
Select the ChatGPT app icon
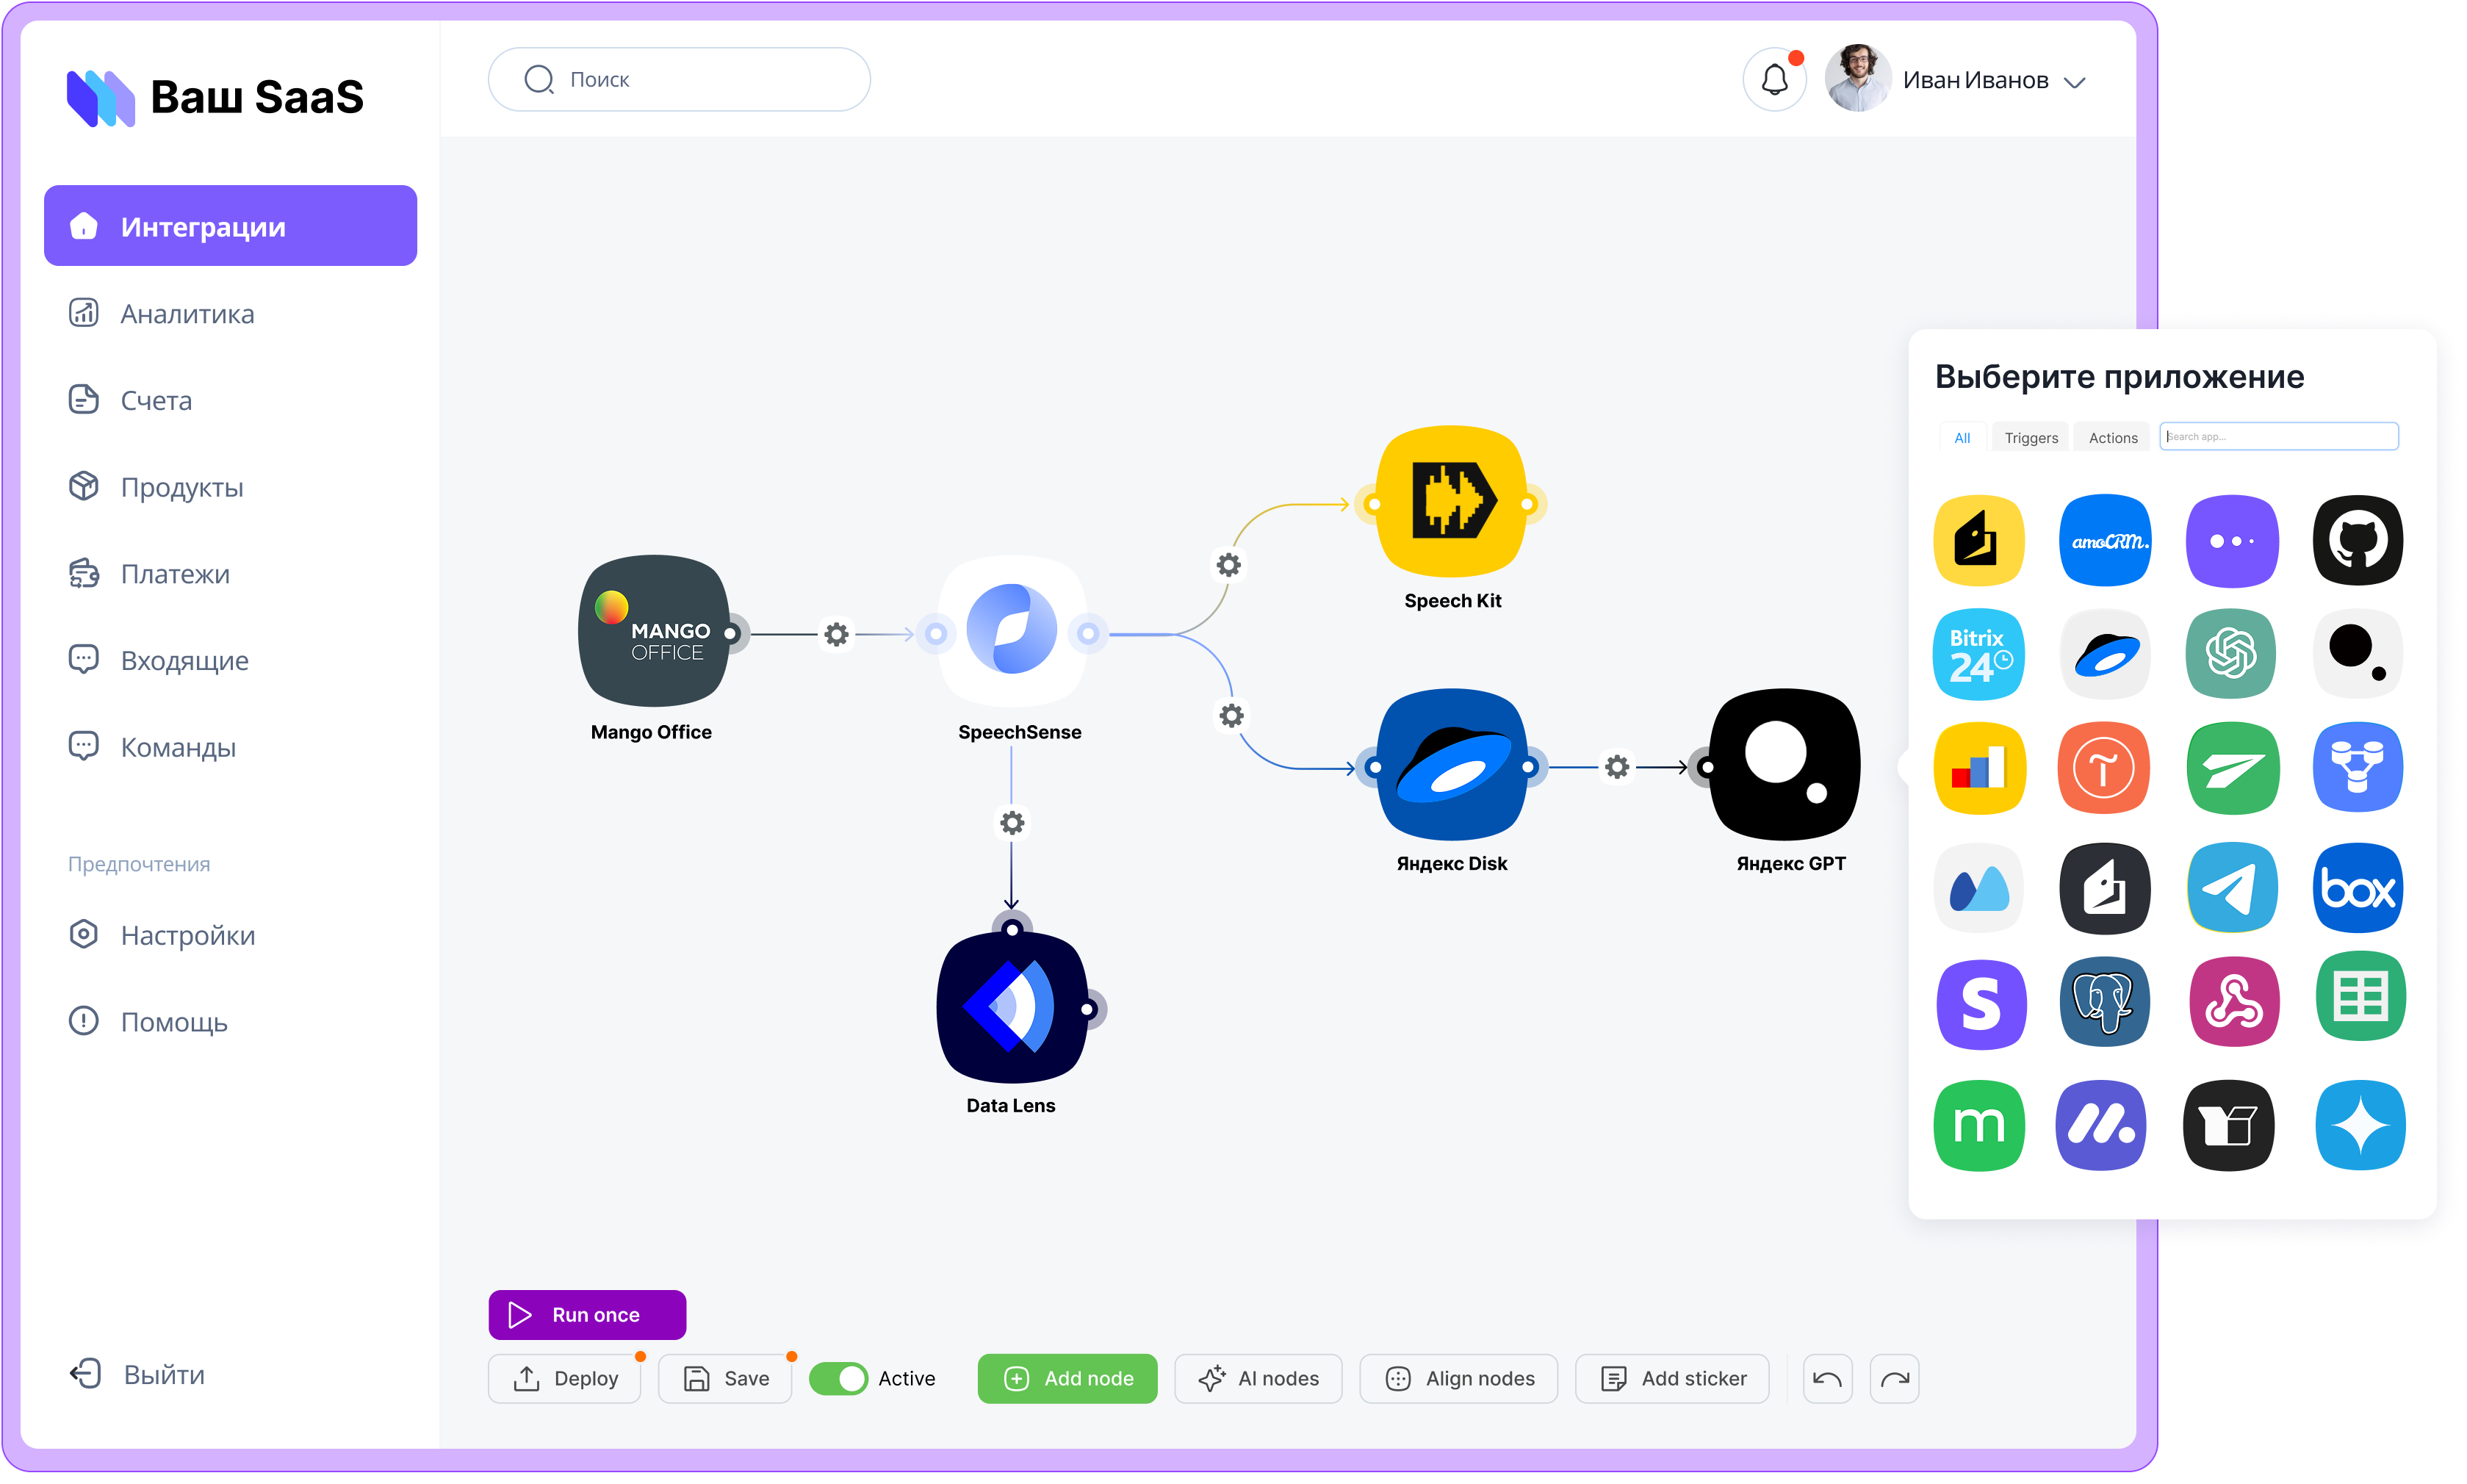click(2232, 654)
